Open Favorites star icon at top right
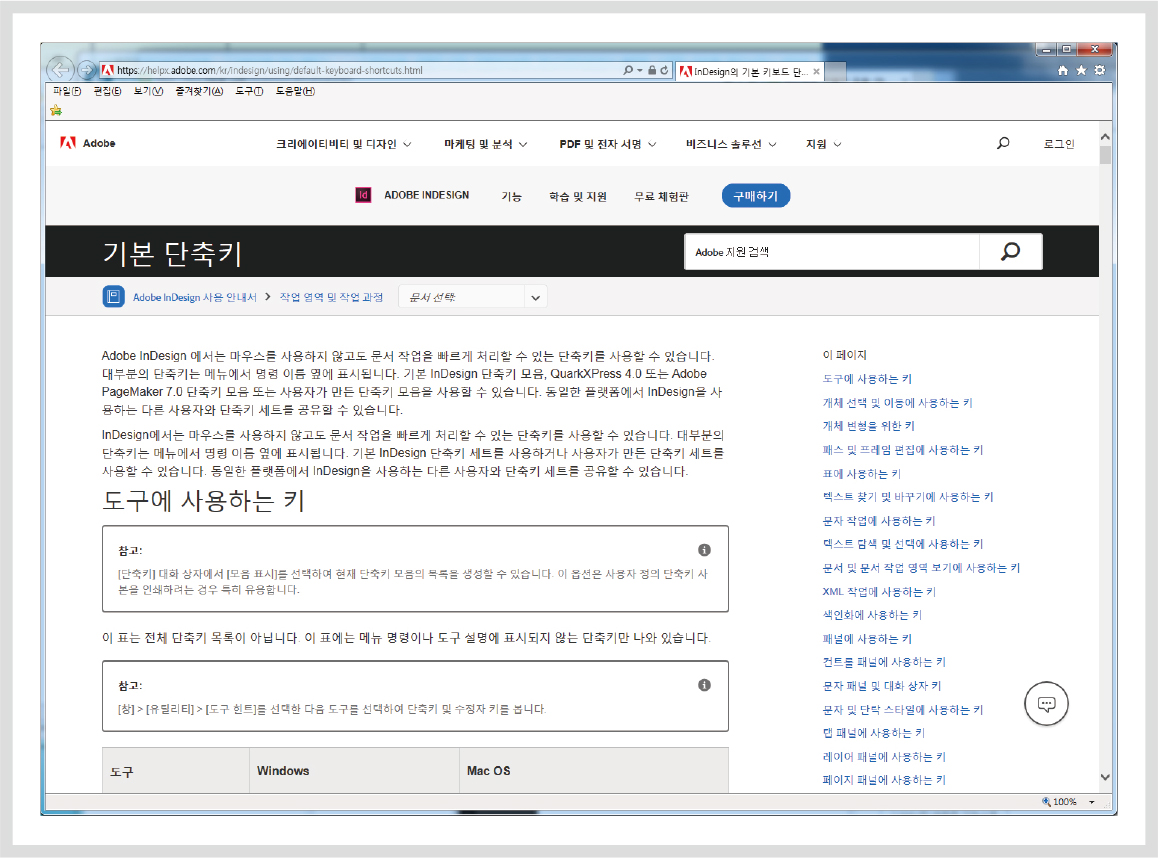 pos(1081,70)
